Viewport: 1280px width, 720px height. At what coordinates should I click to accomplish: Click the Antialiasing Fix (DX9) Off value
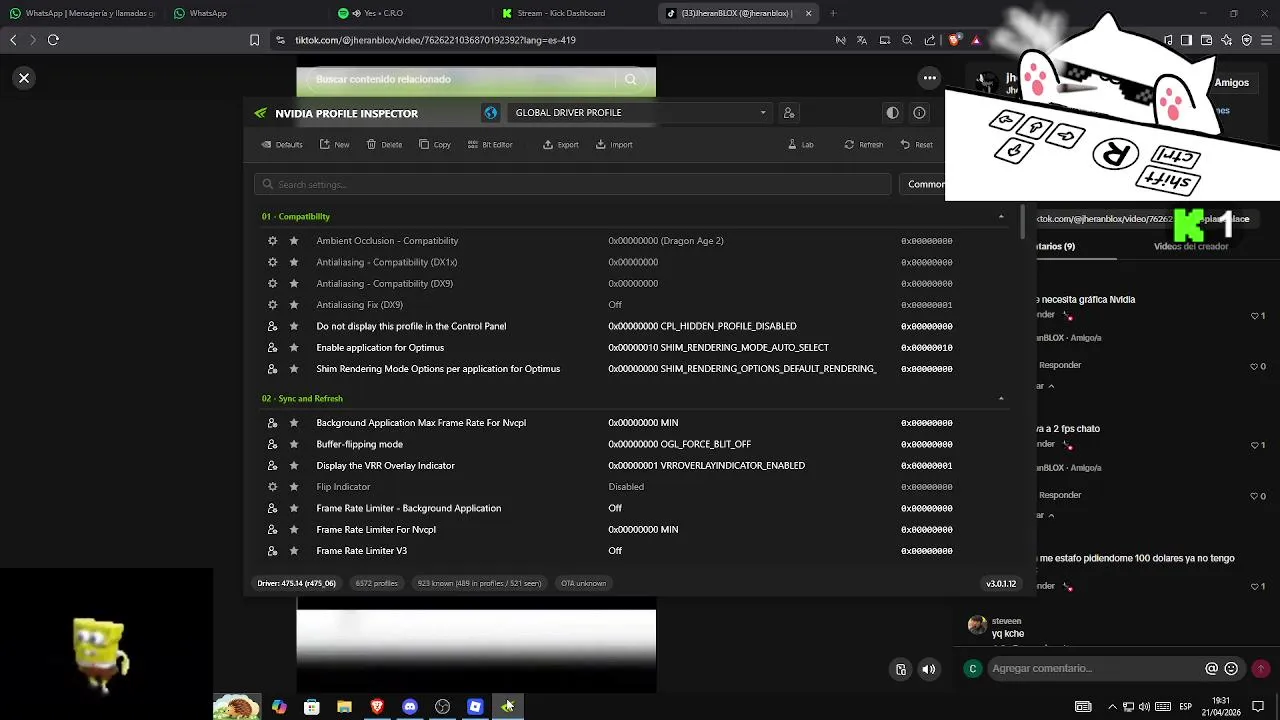click(615, 305)
